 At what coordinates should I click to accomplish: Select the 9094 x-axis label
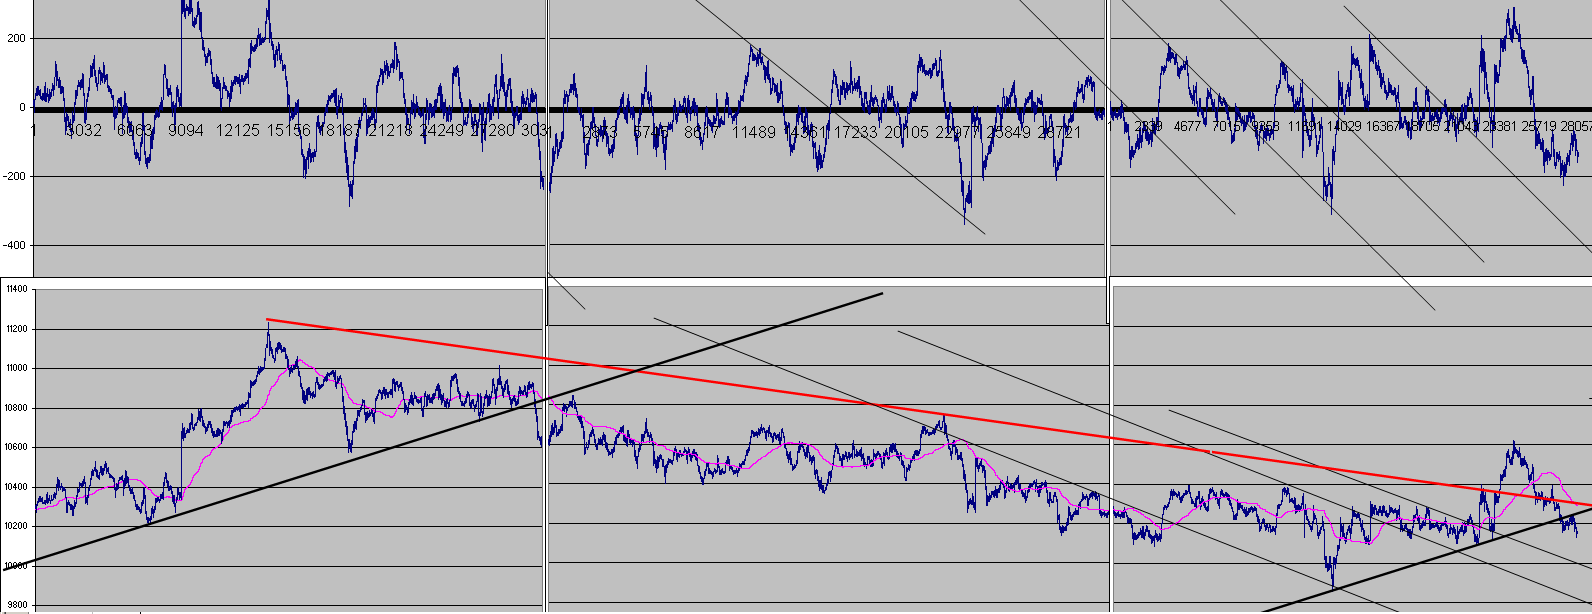point(187,131)
